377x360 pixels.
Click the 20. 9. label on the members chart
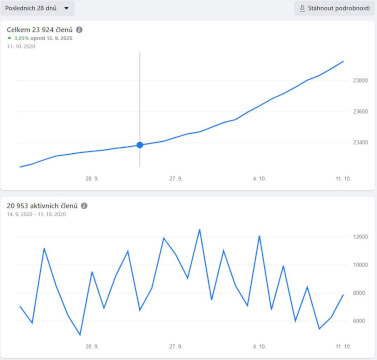(92, 179)
